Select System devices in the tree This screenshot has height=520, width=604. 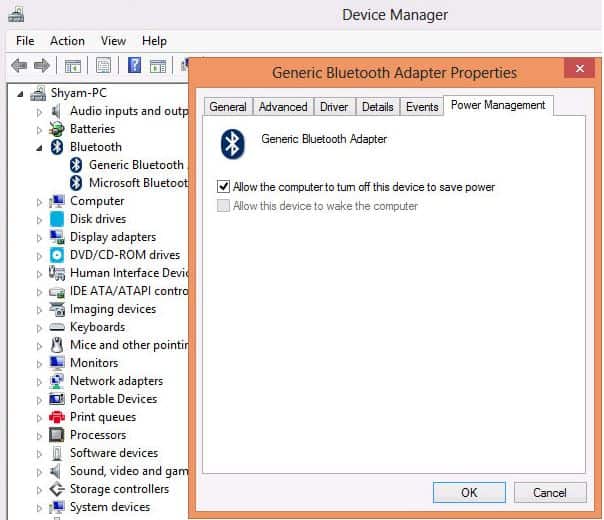[110, 507]
